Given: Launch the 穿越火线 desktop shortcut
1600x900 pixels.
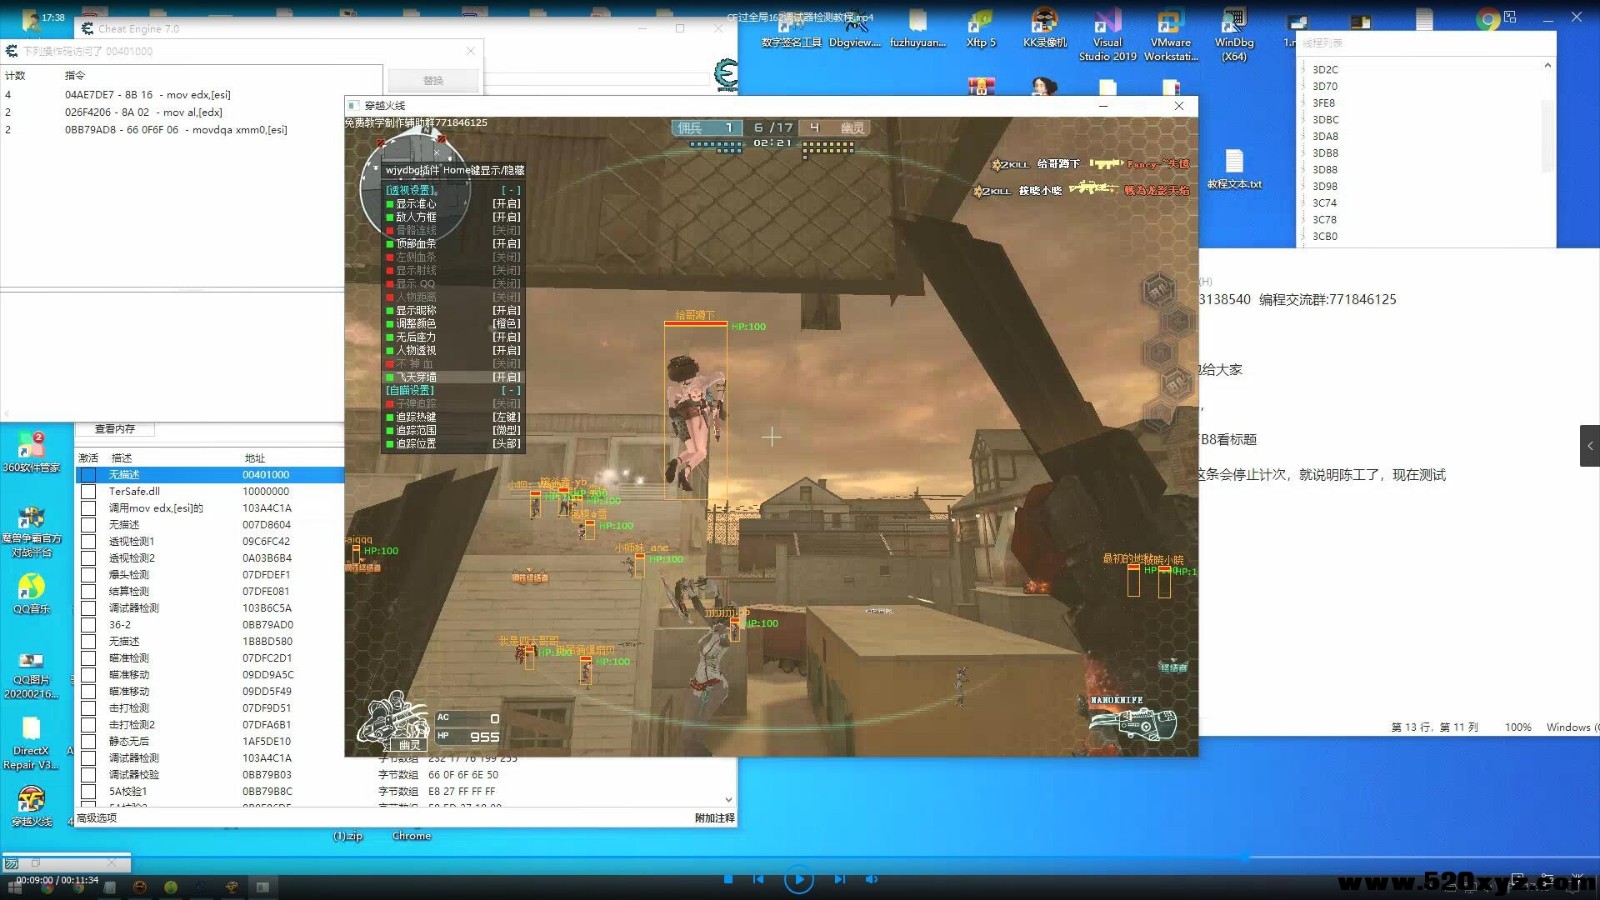Looking at the screenshot, I should click(31, 806).
